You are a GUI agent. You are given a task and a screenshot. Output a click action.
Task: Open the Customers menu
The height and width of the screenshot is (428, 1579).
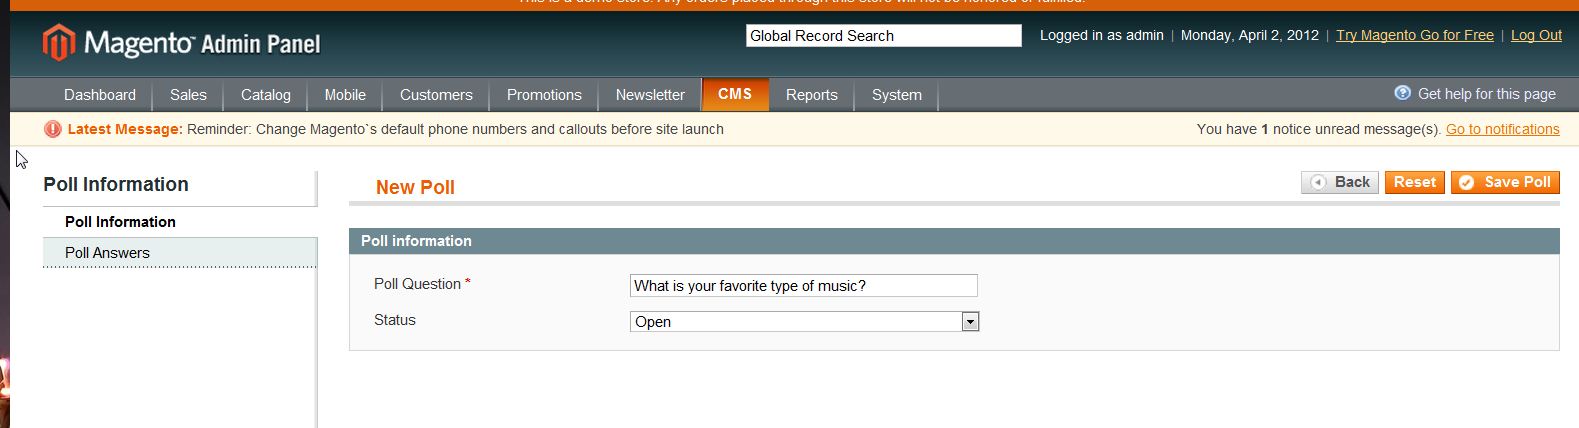436,95
